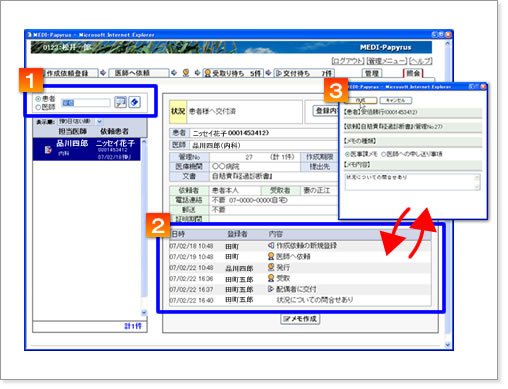
Task: Click the doctor icon between workflow steps
Action: click(x=186, y=73)
